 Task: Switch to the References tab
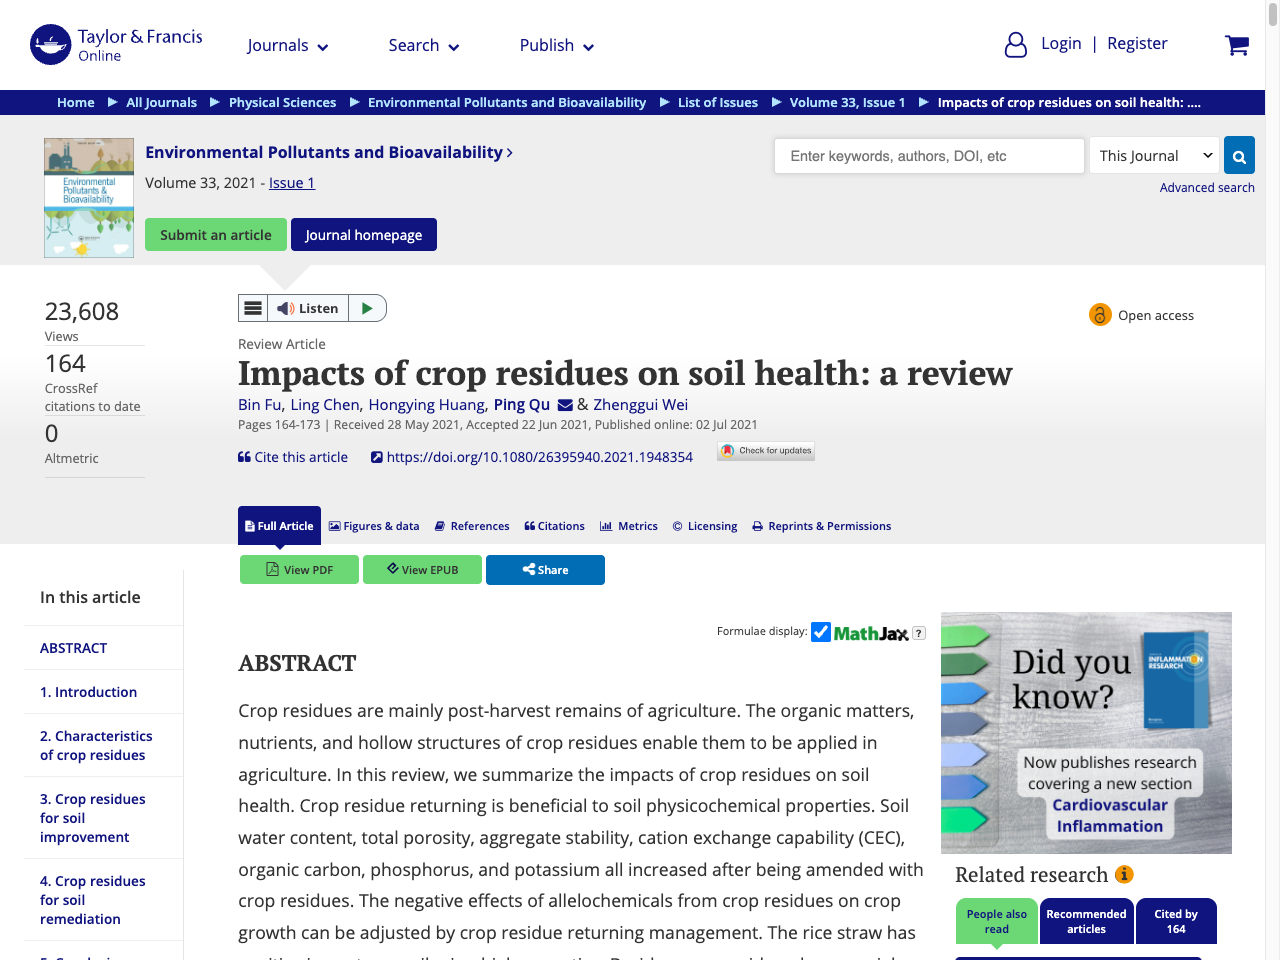click(471, 525)
